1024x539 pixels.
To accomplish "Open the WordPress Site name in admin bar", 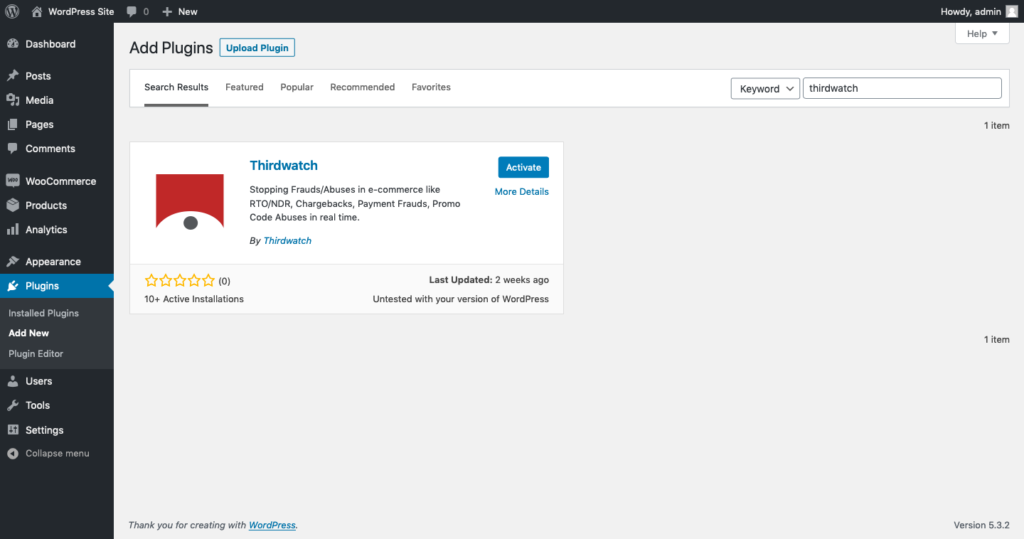I will [x=81, y=11].
